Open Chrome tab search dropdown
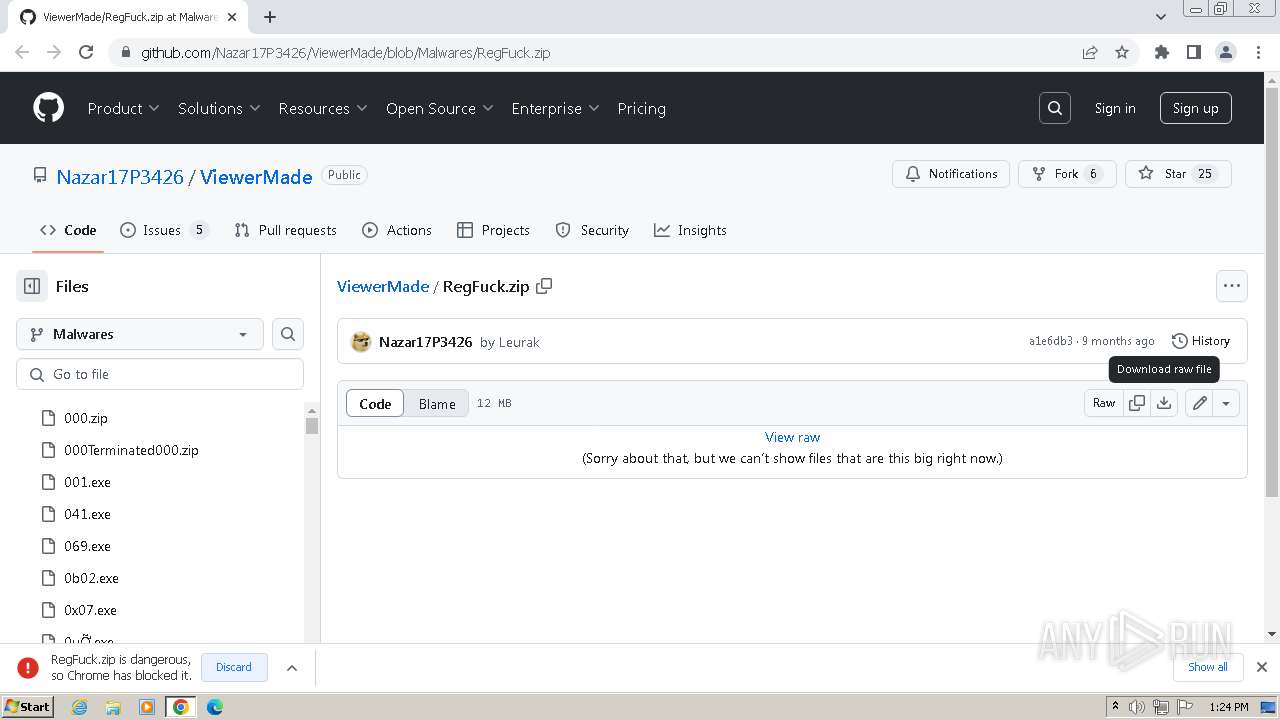Image resolution: width=1280 pixels, height=720 pixels. pyautogui.click(x=1160, y=17)
